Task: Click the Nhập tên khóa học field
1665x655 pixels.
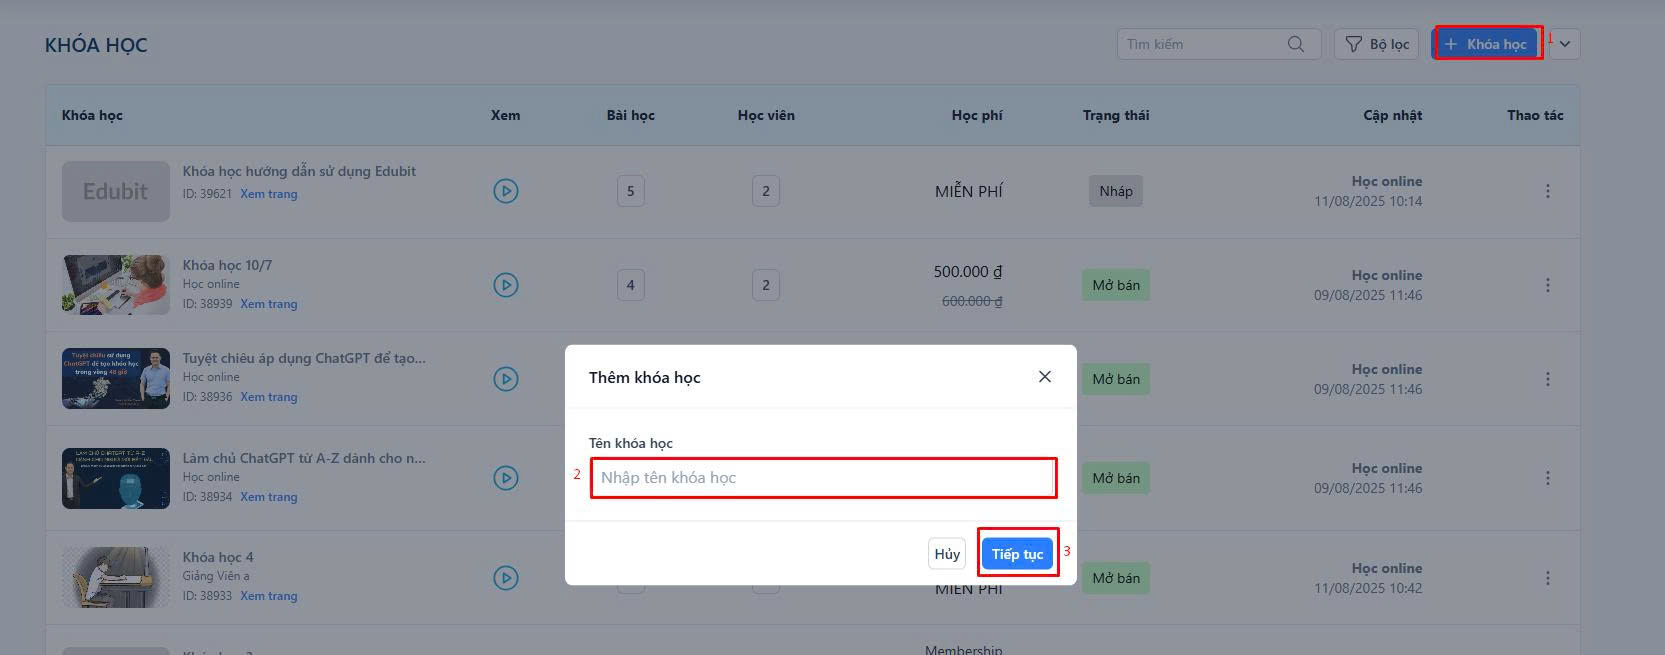Action: coord(823,478)
